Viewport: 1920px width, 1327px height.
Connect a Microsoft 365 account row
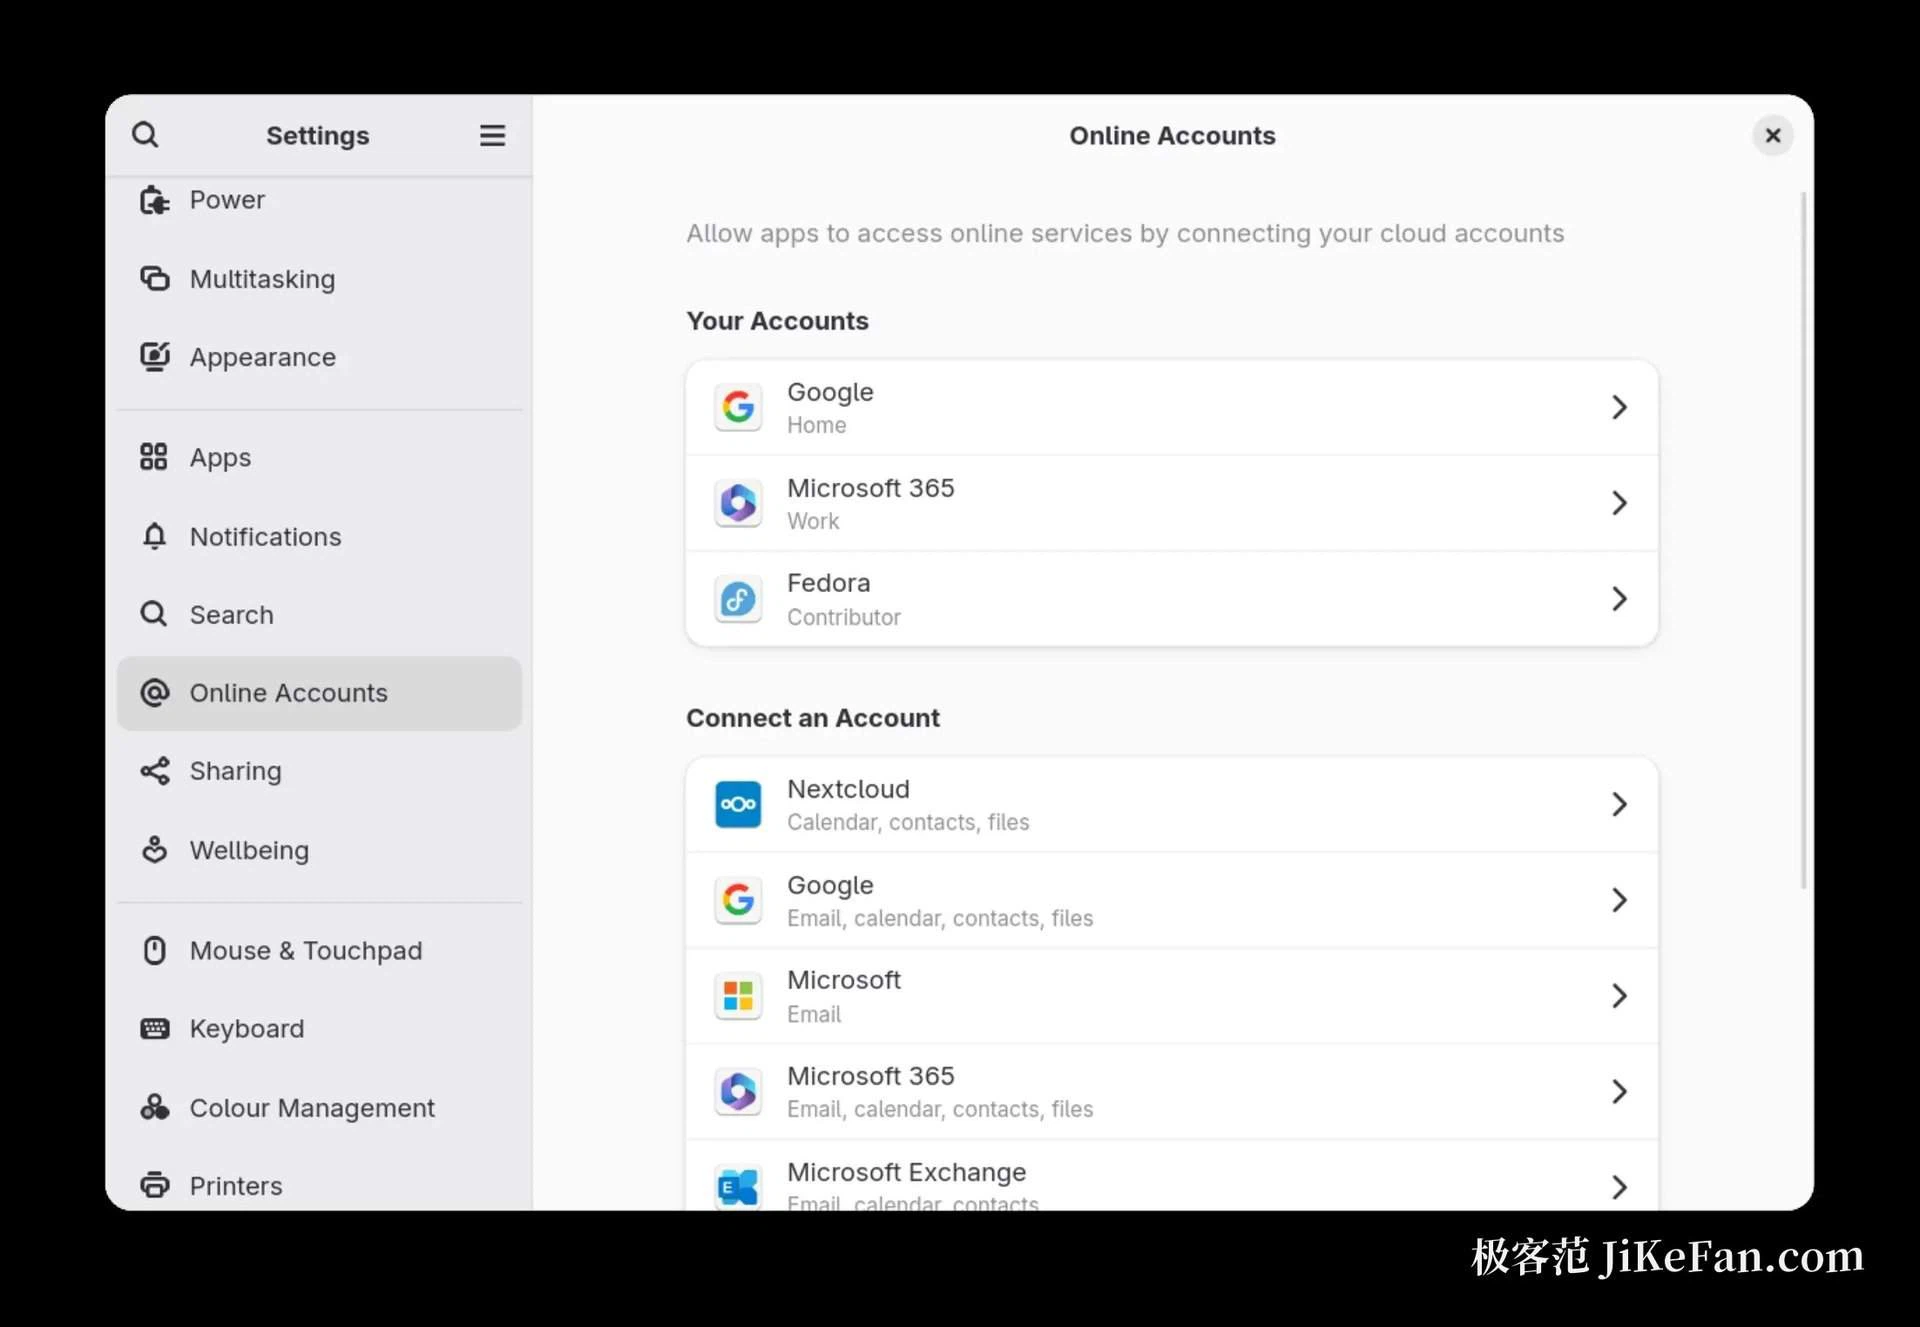point(1172,1092)
